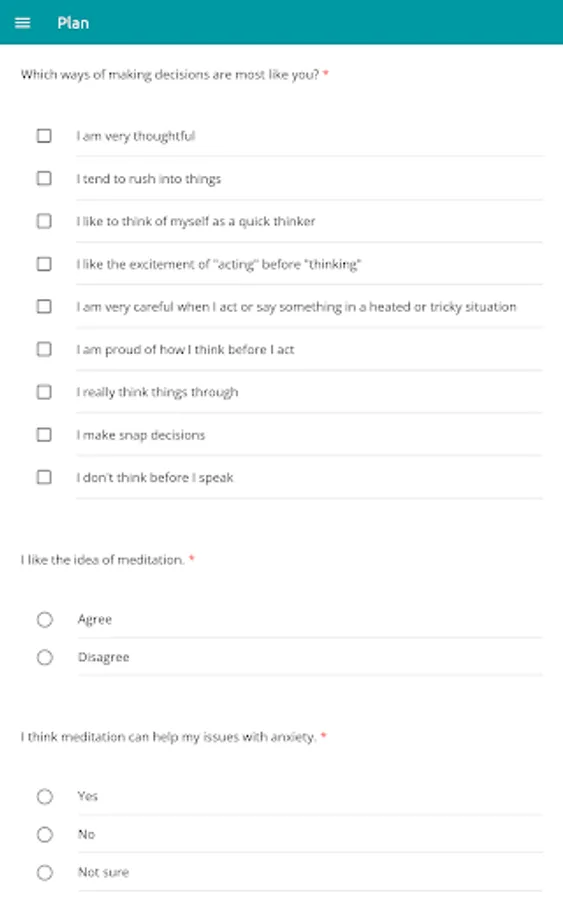Screen dimensions: 563x900
Task: Choose Disagree for the meditation idea
Action: pyautogui.click(x=45, y=657)
